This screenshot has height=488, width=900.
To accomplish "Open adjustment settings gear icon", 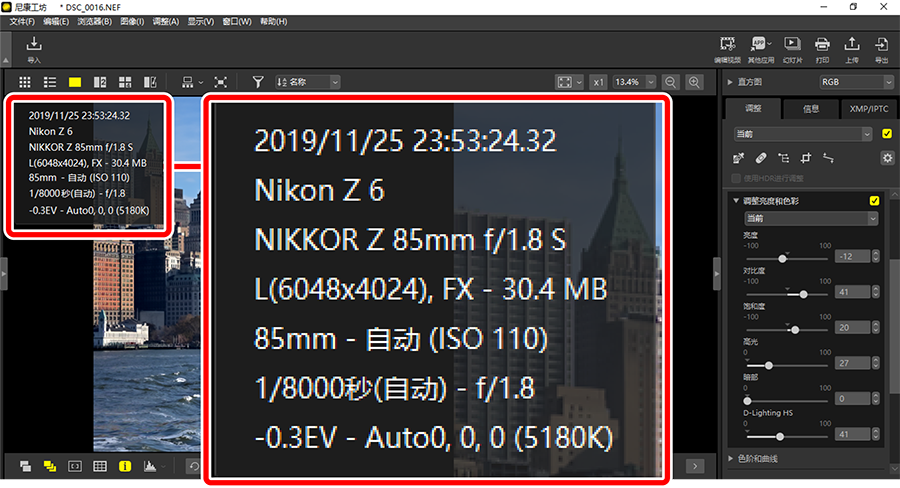I will (x=887, y=158).
